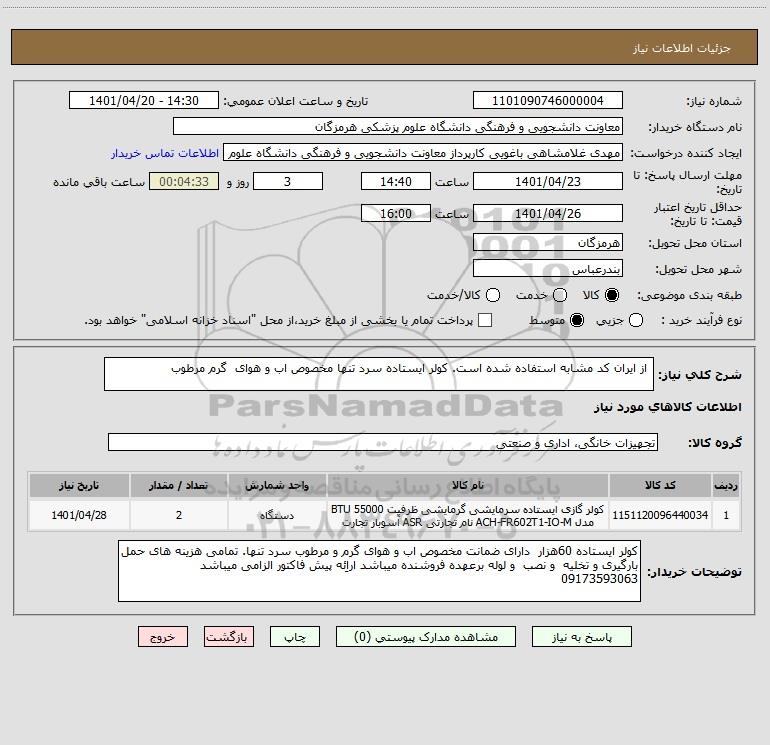Click the کد کالا column header

660,485
